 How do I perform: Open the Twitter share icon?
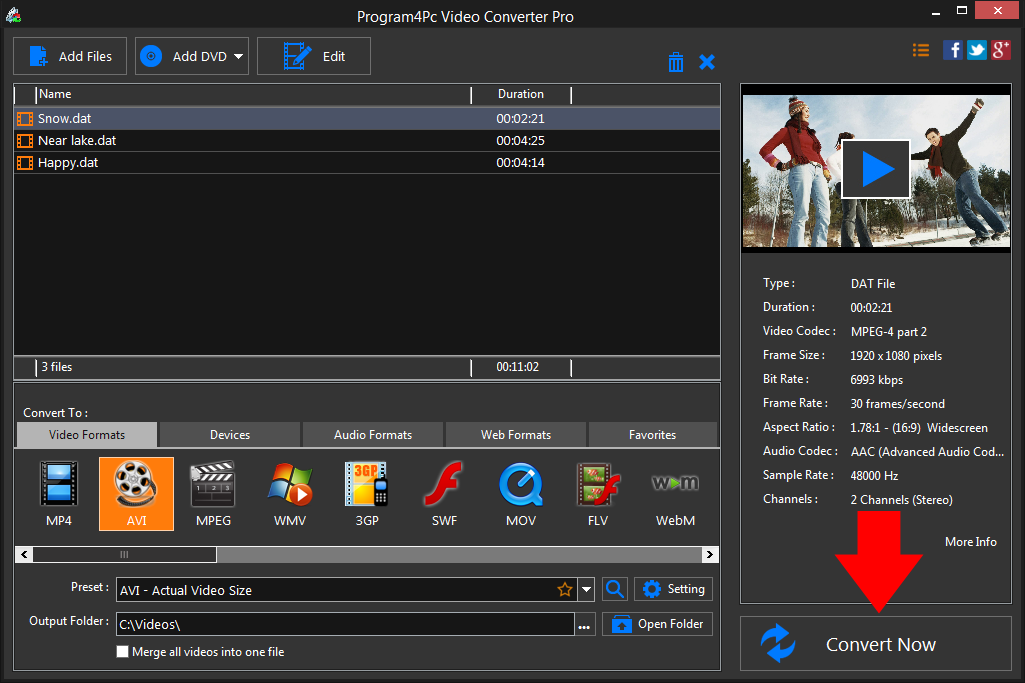click(x=976, y=50)
